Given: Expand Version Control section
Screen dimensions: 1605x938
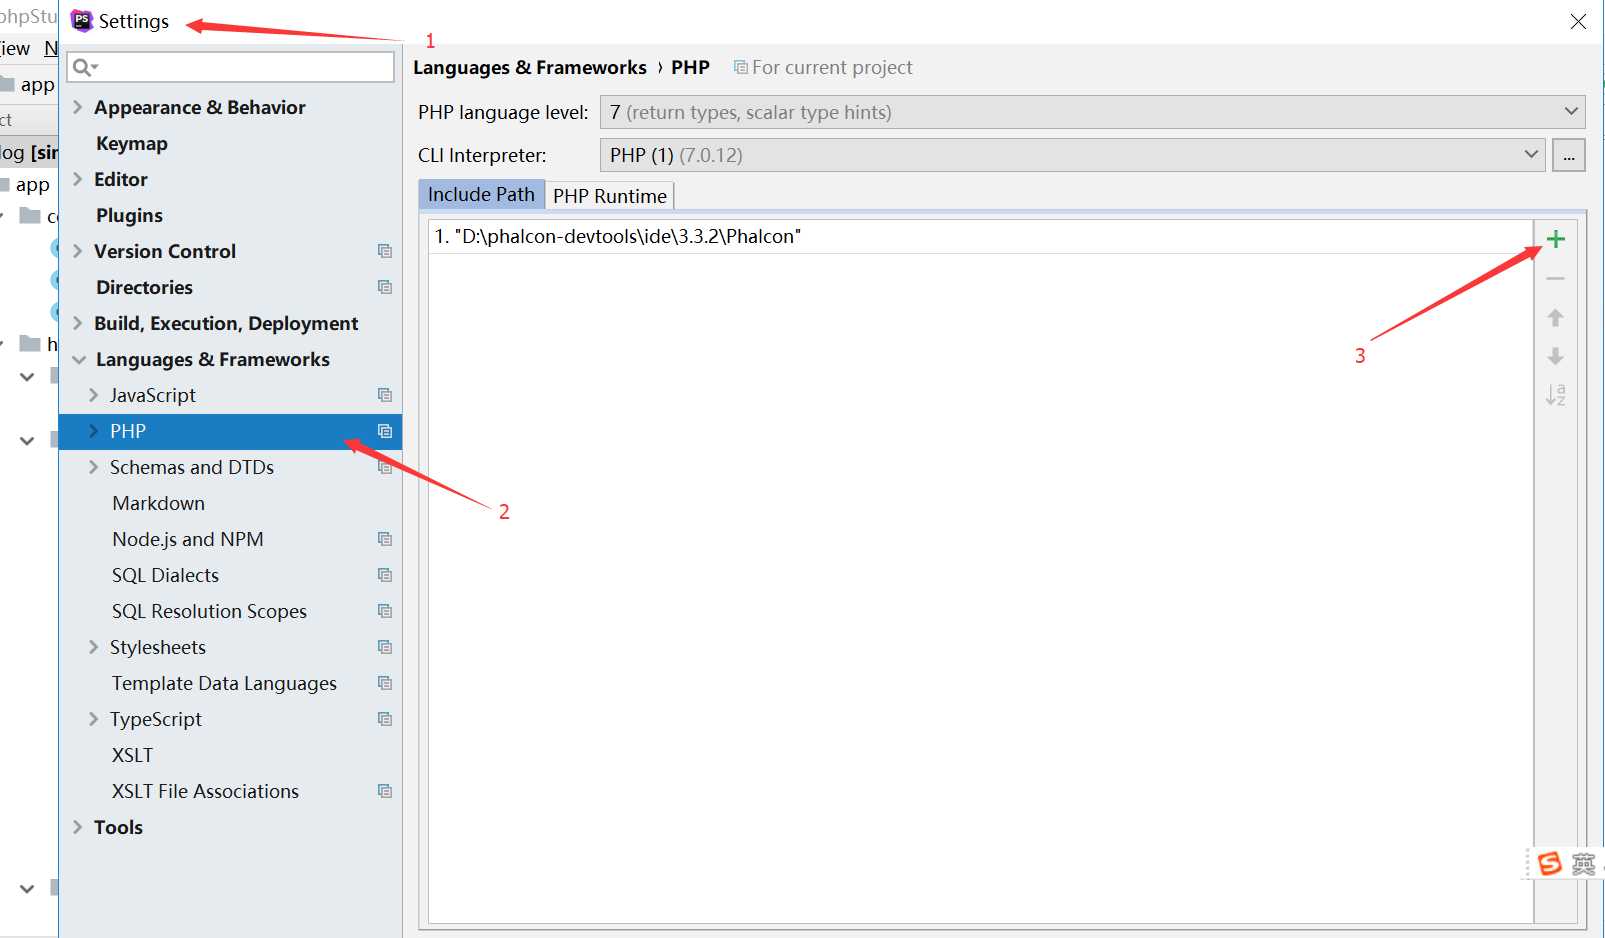Looking at the screenshot, I should click(78, 251).
